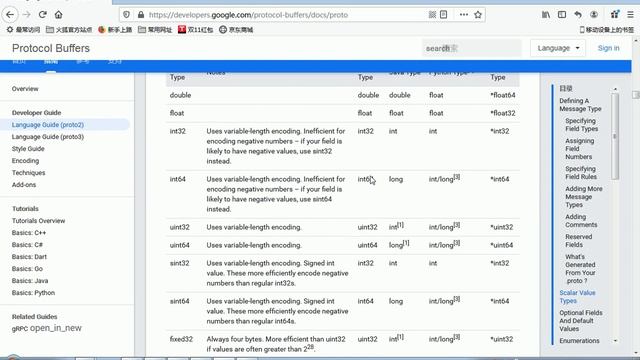The image size is (640, 360).
Task: Click the contents panel scroll-up arrow
Action: tap(615, 89)
